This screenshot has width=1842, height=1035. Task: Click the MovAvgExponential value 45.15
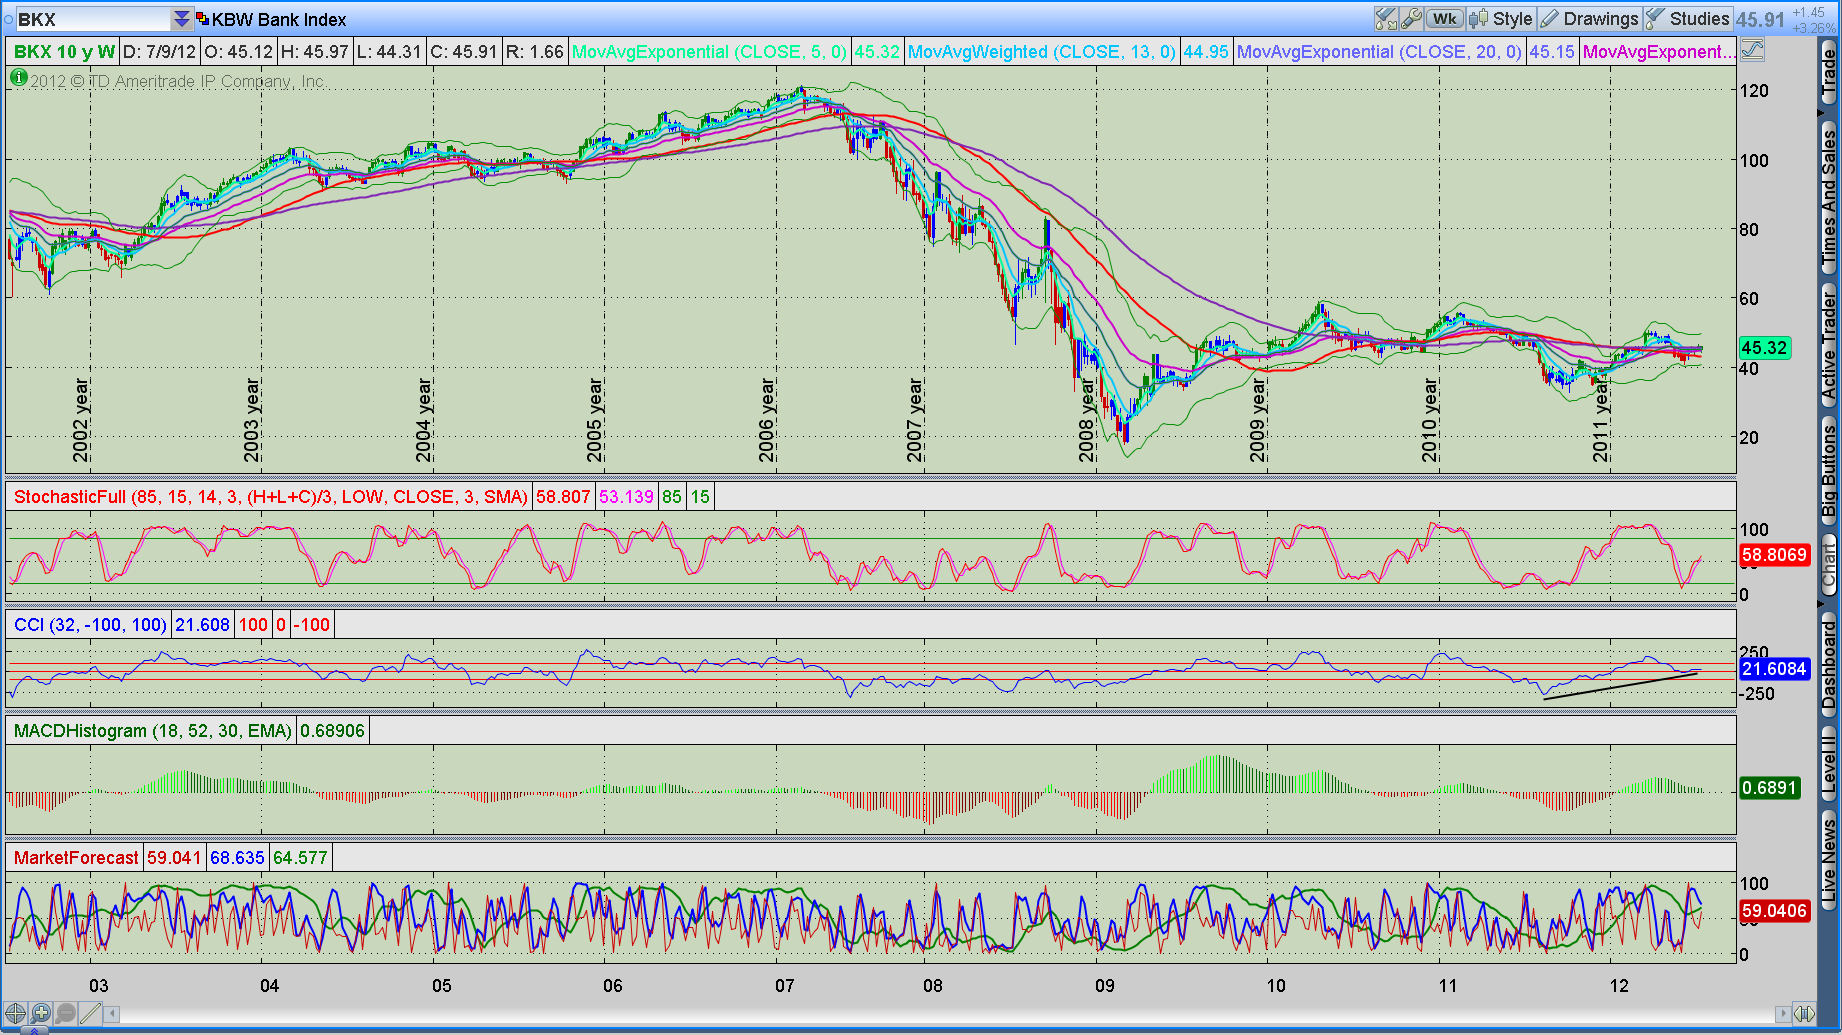pos(1551,52)
